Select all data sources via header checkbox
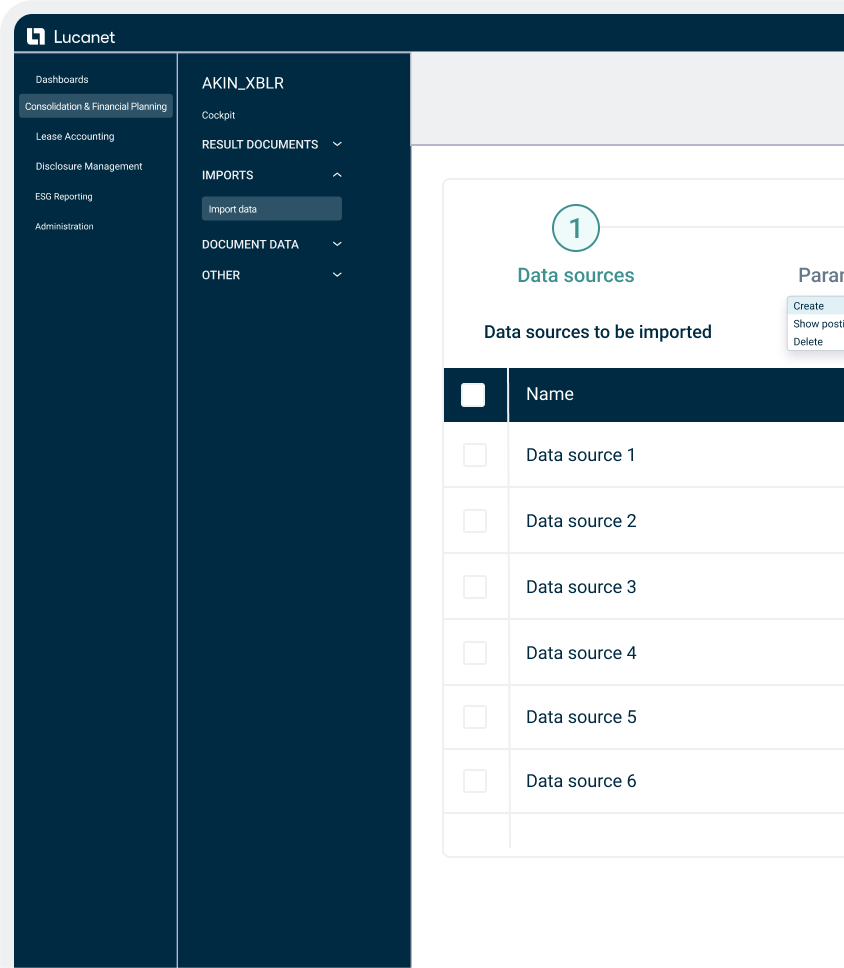This screenshot has height=968, width=844. 473,395
